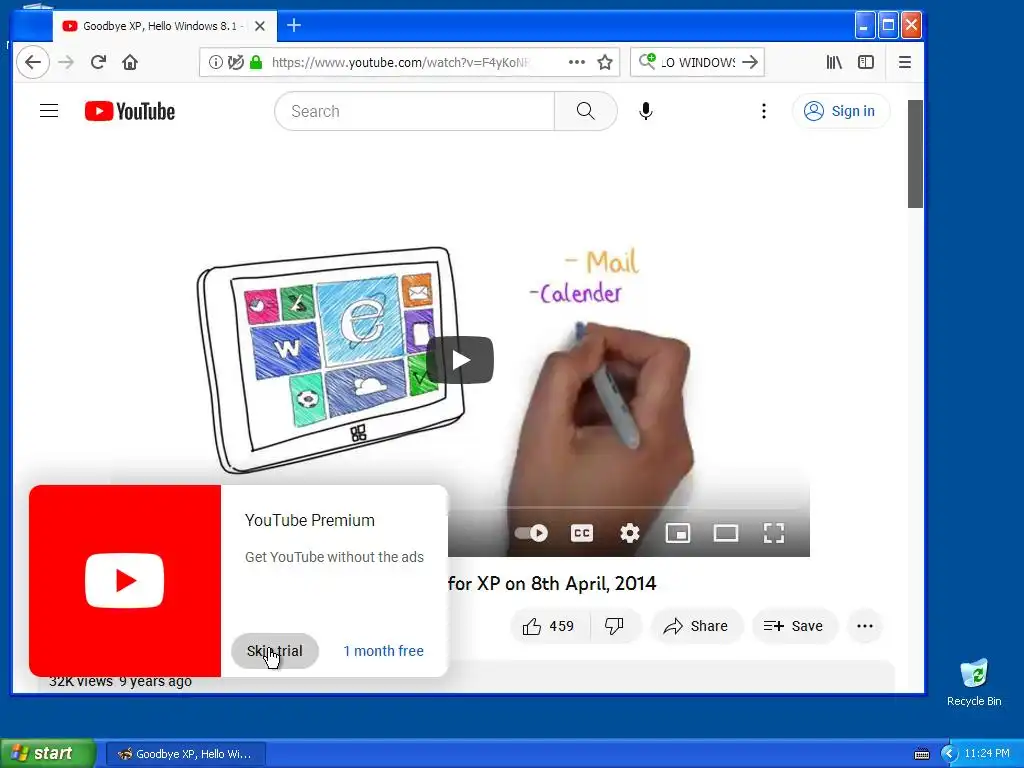Like the video with thumbs up
This screenshot has height=768, width=1024.
tap(548, 626)
